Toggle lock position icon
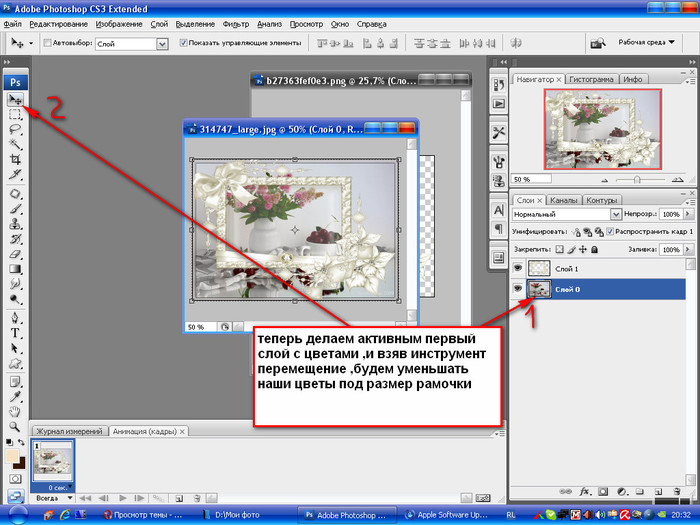 (x=583, y=250)
